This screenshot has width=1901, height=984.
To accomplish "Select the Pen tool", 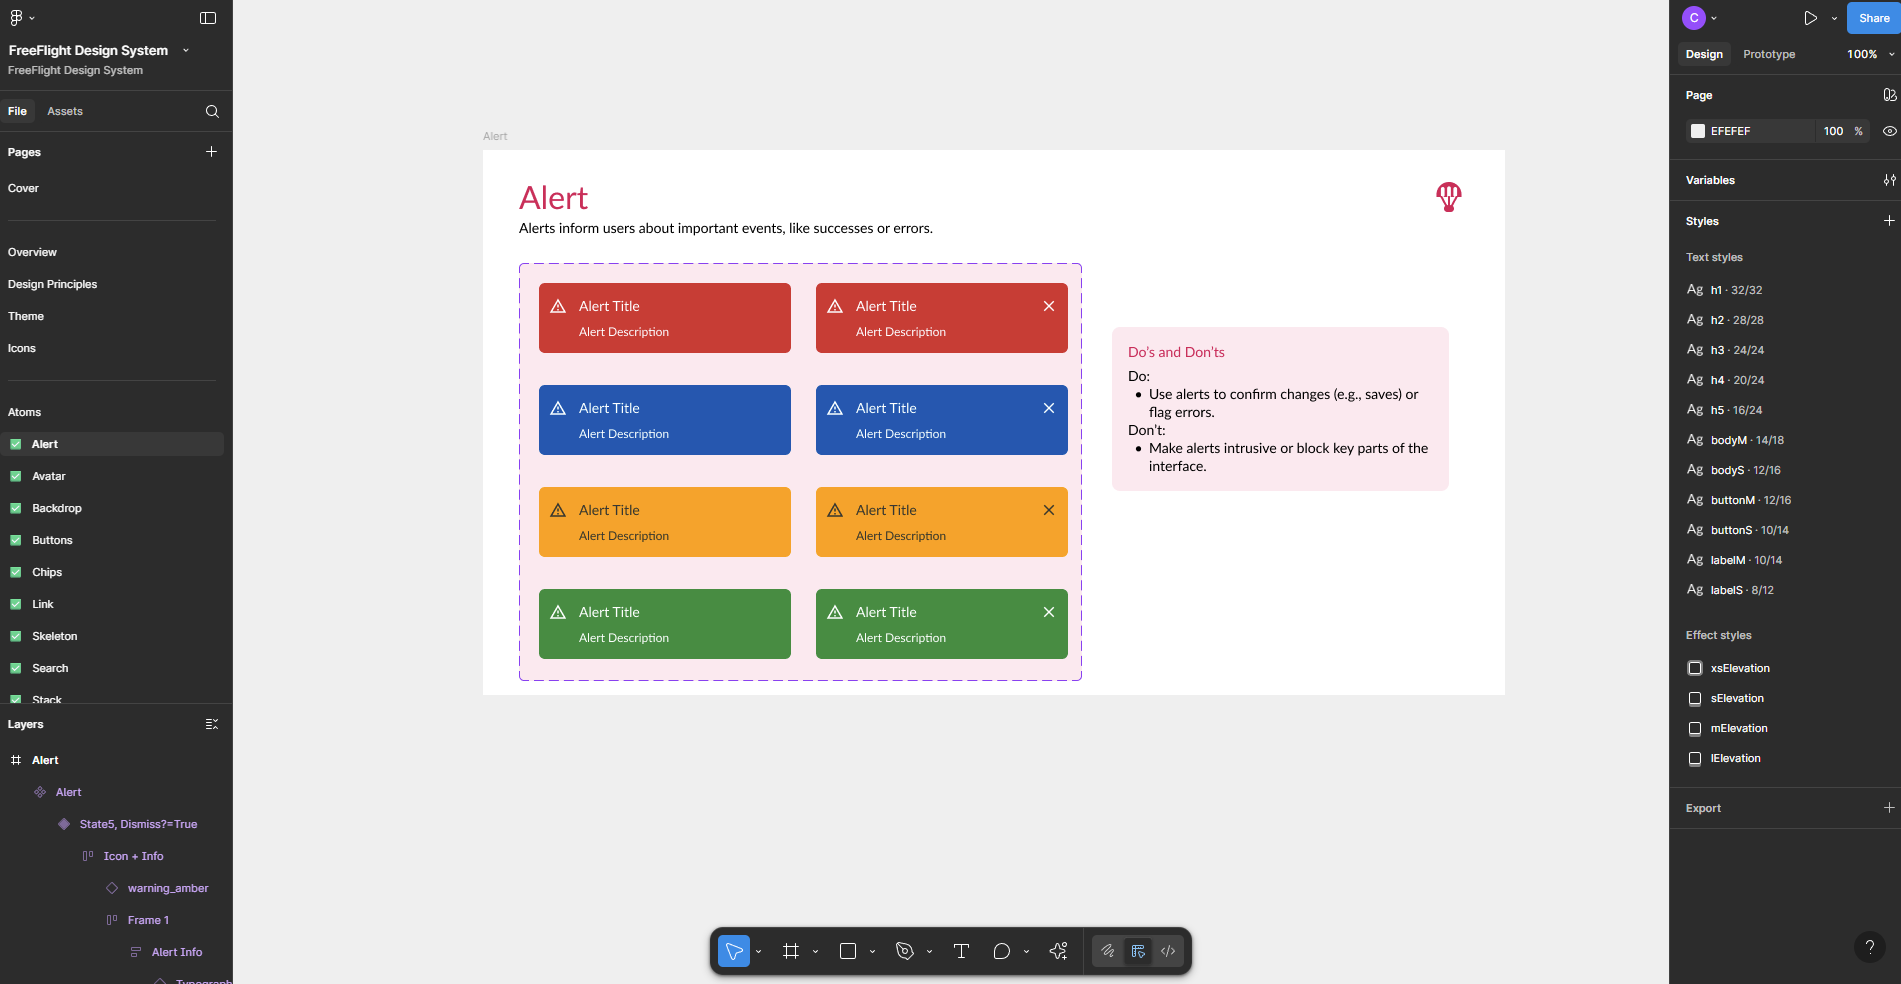I will pyautogui.click(x=905, y=951).
